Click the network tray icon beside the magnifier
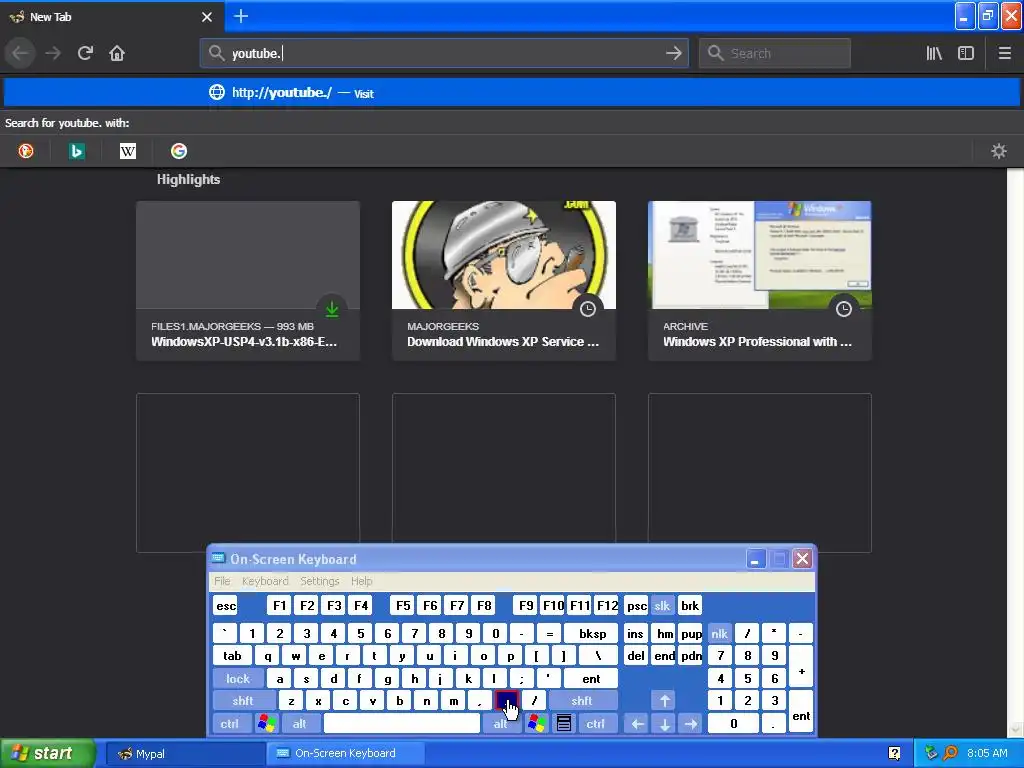1024x768 pixels. click(x=931, y=753)
